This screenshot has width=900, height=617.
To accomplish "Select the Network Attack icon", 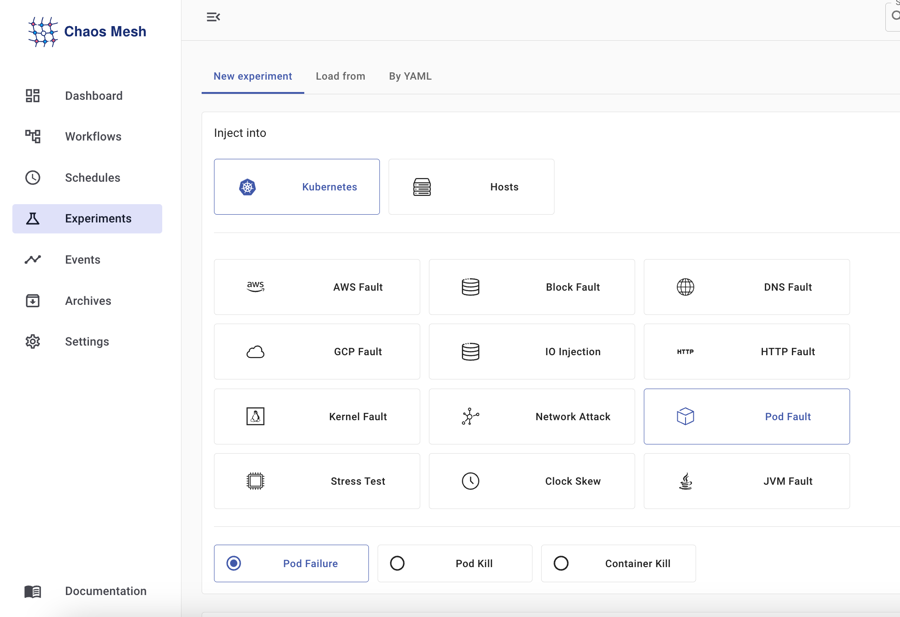I will coord(470,417).
